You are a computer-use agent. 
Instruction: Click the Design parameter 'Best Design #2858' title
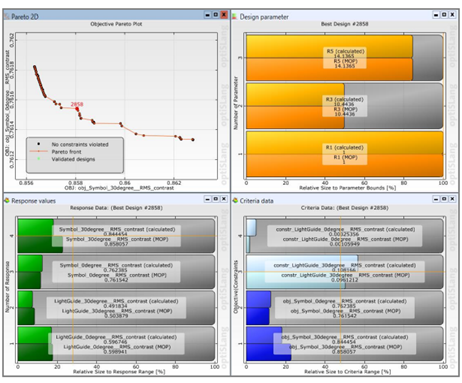345,24
